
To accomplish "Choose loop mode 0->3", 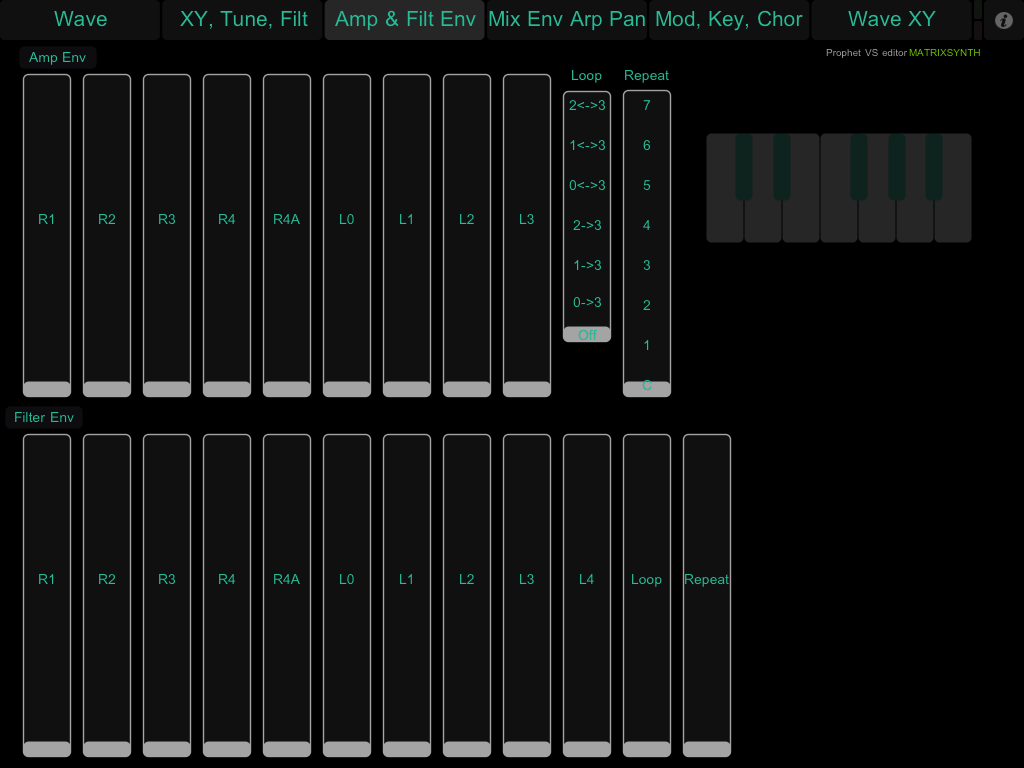I will pos(587,303).
